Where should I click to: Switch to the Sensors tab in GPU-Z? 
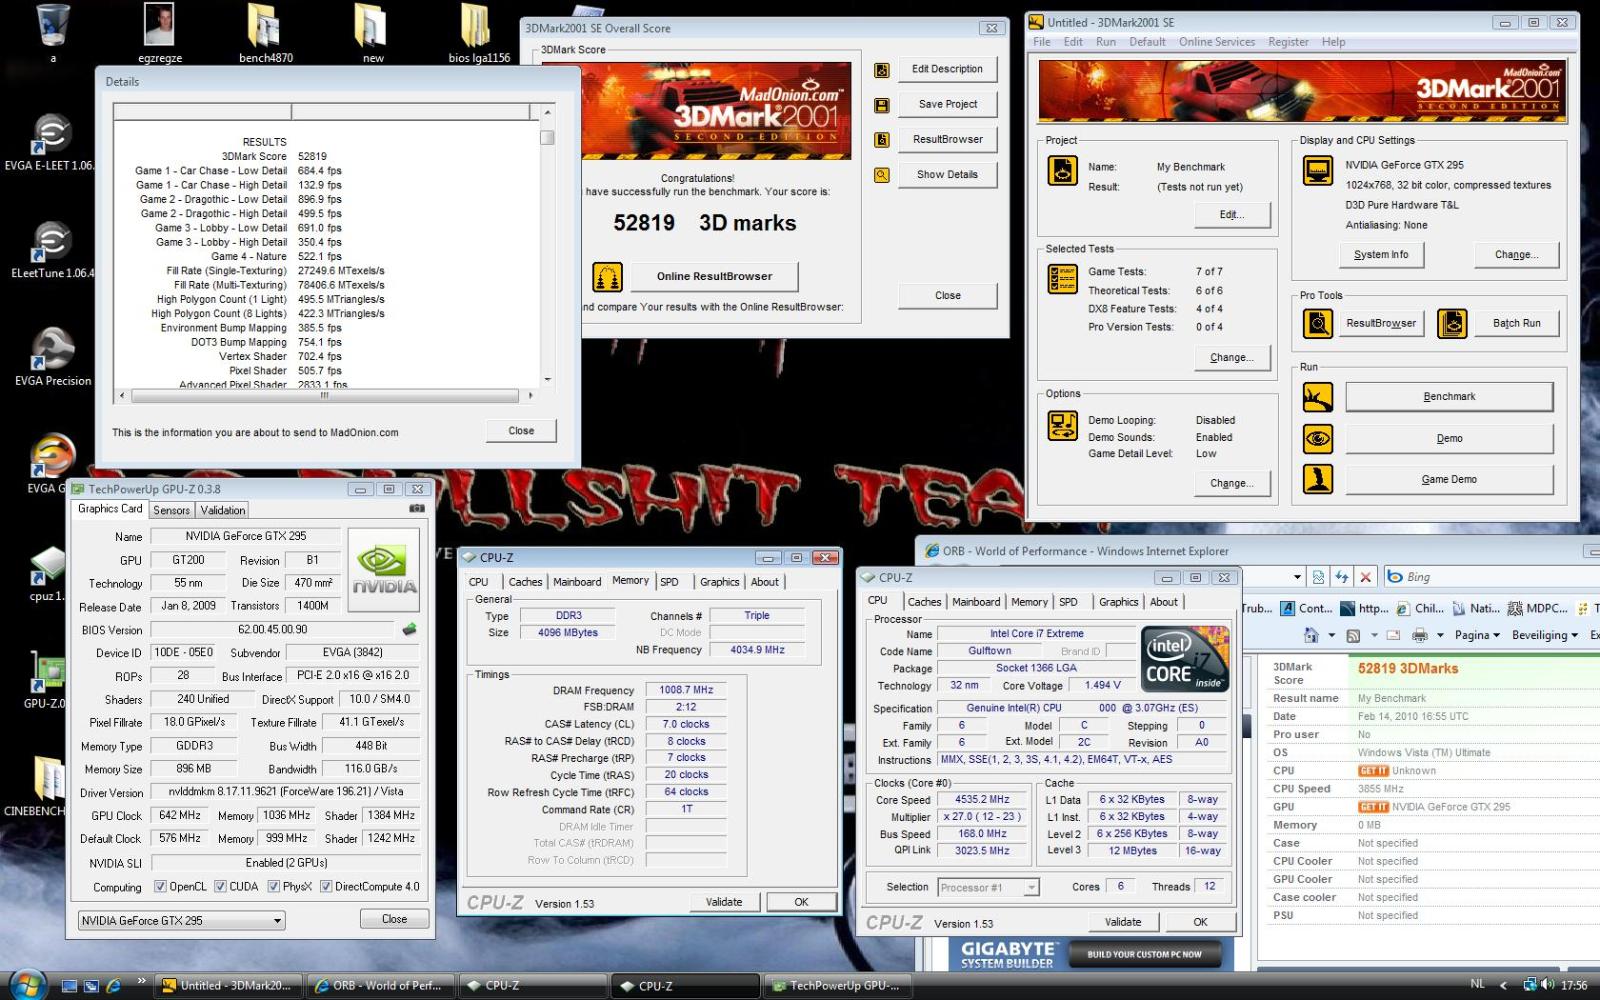(171, 510)
